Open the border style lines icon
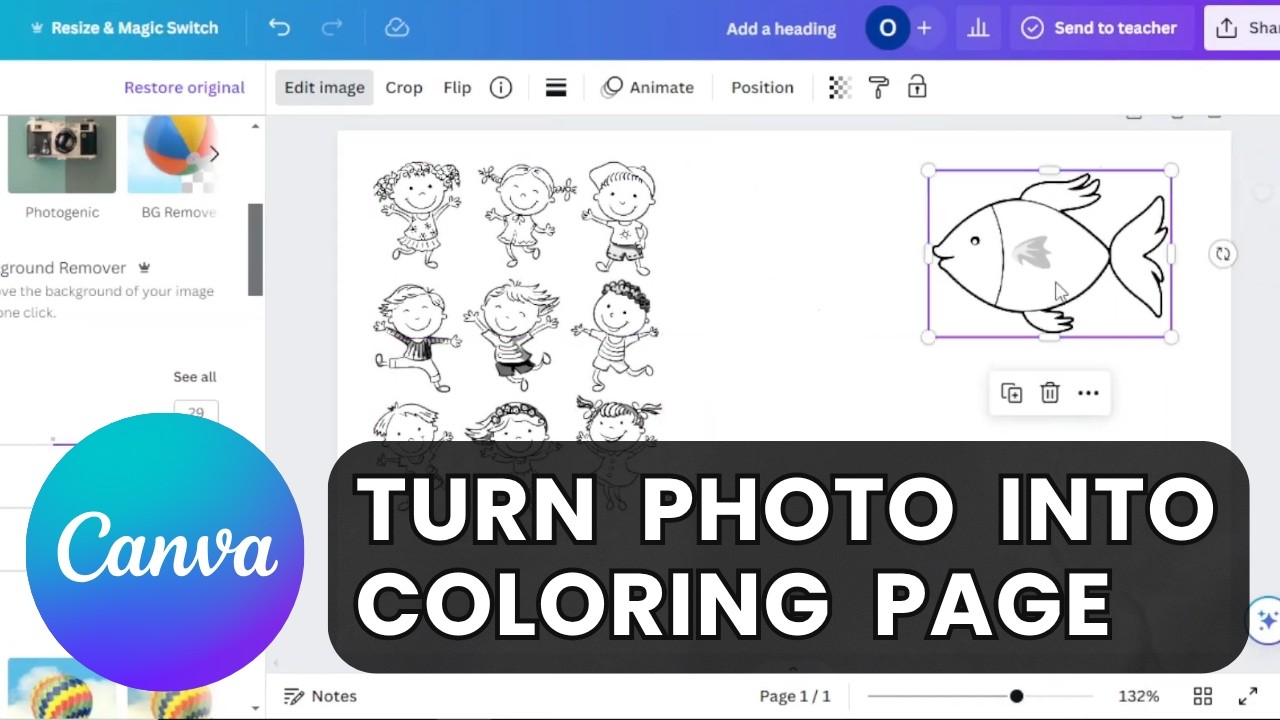This screenshot has height=720, width=1280. (x=556, y=87)
